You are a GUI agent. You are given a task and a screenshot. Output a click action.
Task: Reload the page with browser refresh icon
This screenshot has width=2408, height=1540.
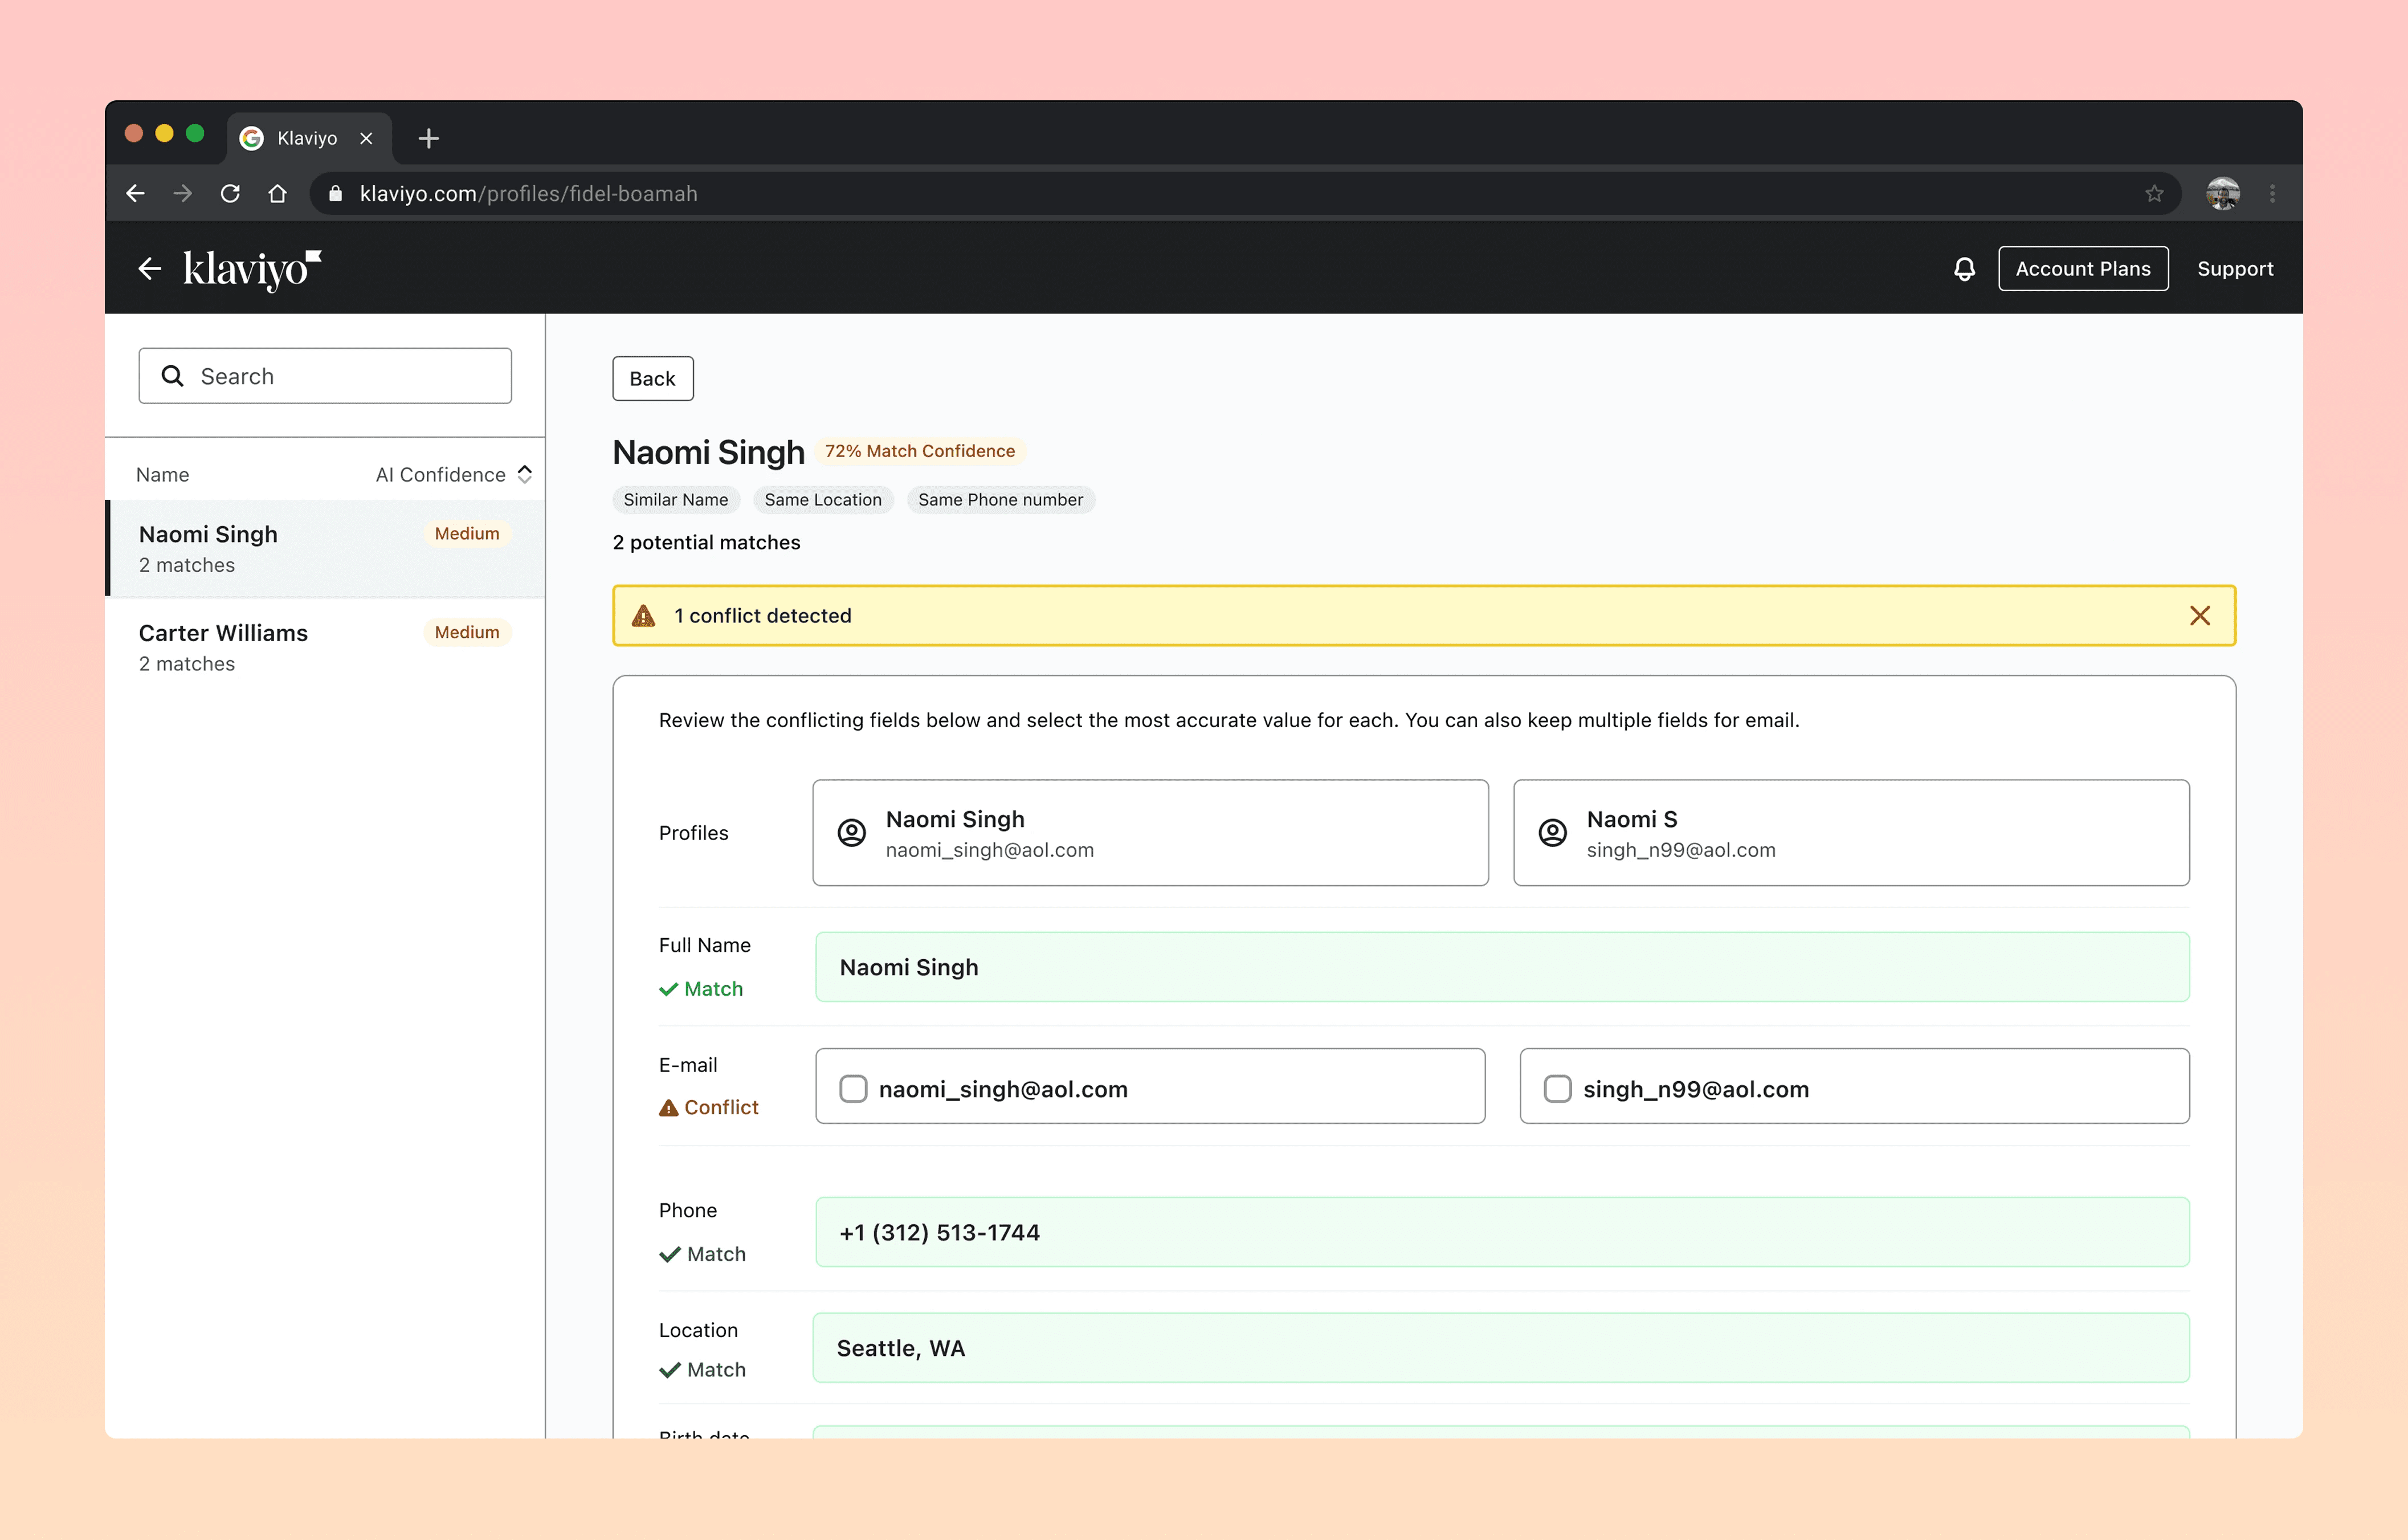click(x=230, y=194)
